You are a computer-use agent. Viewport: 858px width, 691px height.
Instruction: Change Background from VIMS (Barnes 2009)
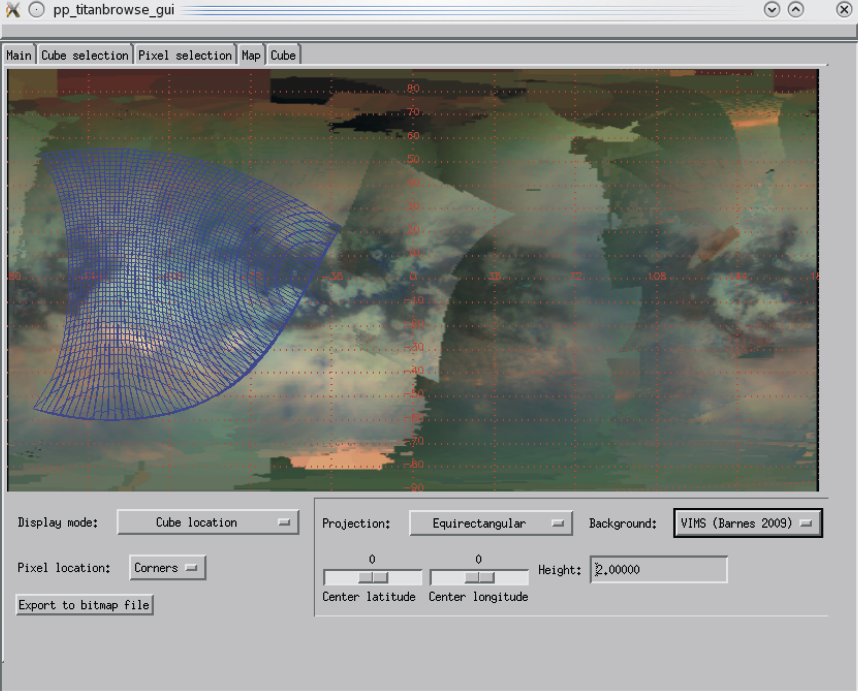tap(748, 523)
